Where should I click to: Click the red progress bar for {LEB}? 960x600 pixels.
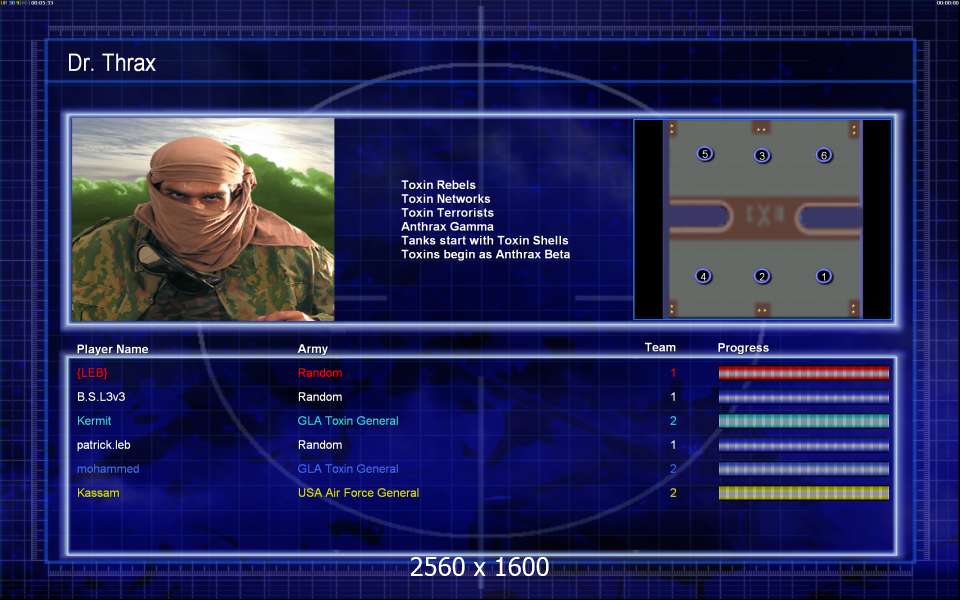click(x=803, y=373)
